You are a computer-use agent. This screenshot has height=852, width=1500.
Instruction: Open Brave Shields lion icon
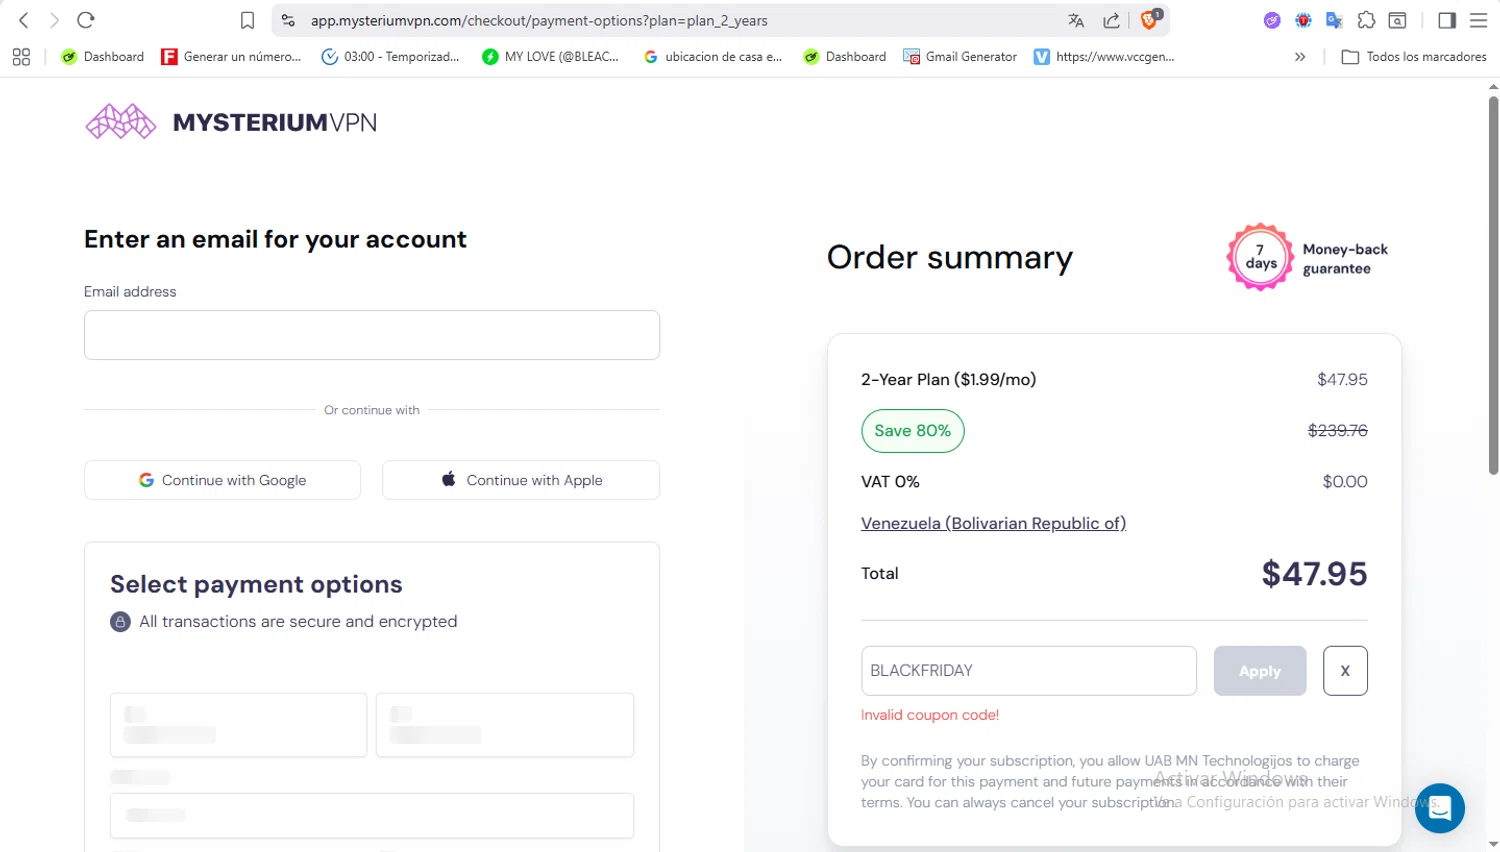pyautogui.click(x=1150, y=19)
